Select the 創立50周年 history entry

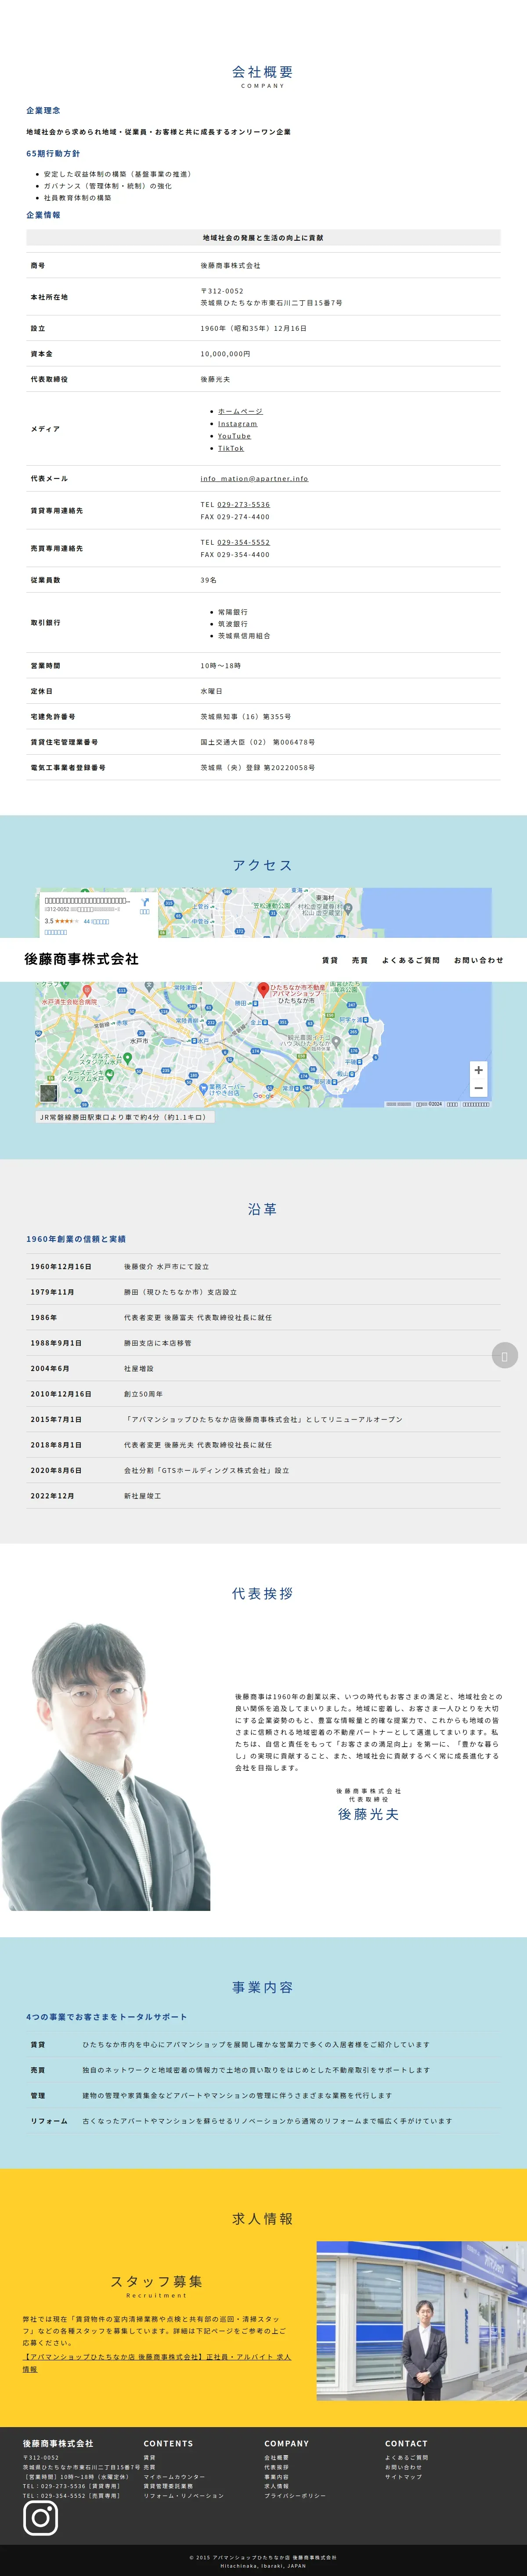[143, 1394]
